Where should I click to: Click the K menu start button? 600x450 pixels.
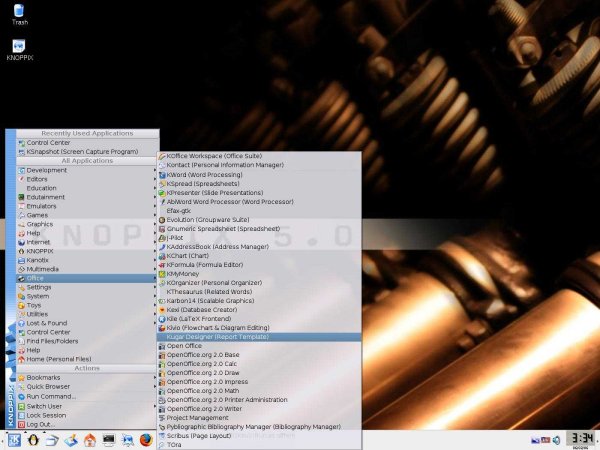click(x=13, y=439)
